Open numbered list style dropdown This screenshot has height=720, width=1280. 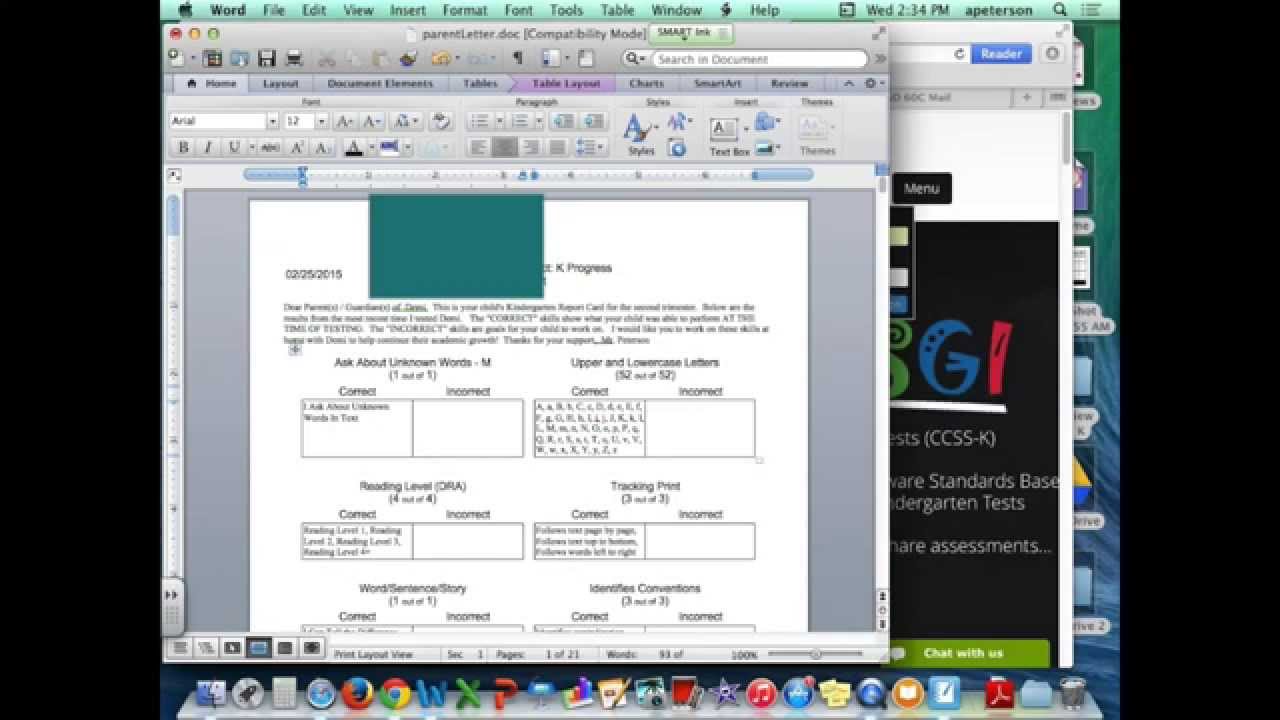tap(538, 121)
